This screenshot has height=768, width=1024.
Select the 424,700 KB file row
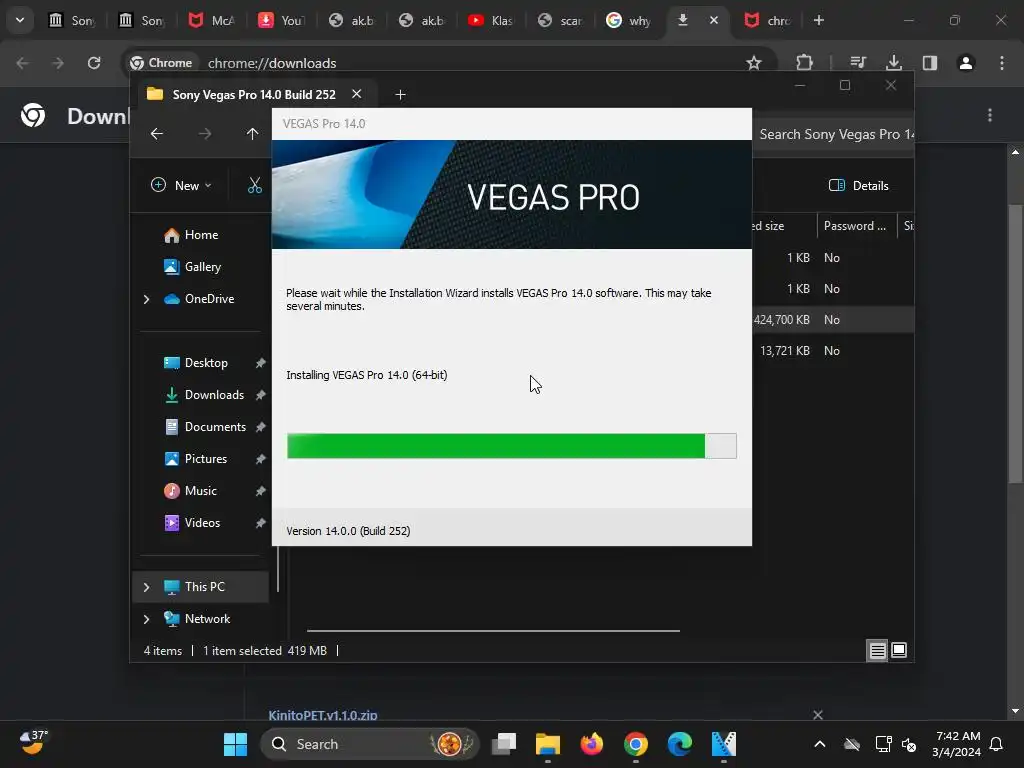[833, 320]
